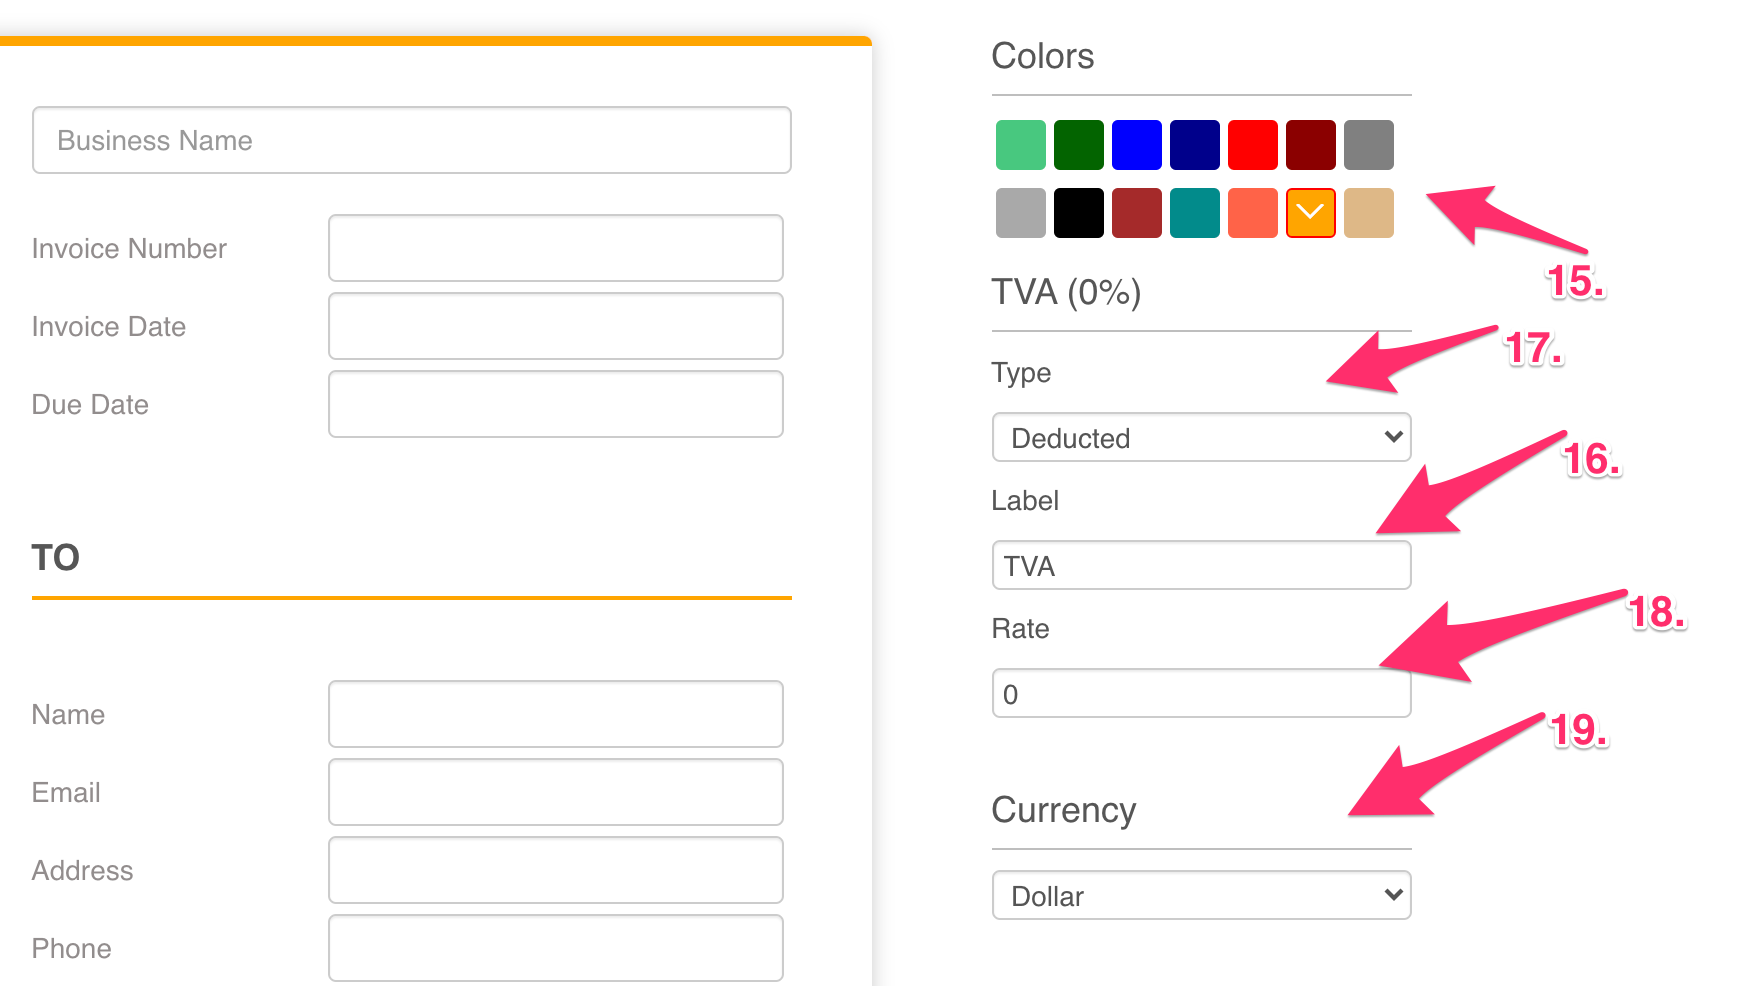Pick the dark green color swatch
The image size is (1746, 986).
pos(1078,145)
